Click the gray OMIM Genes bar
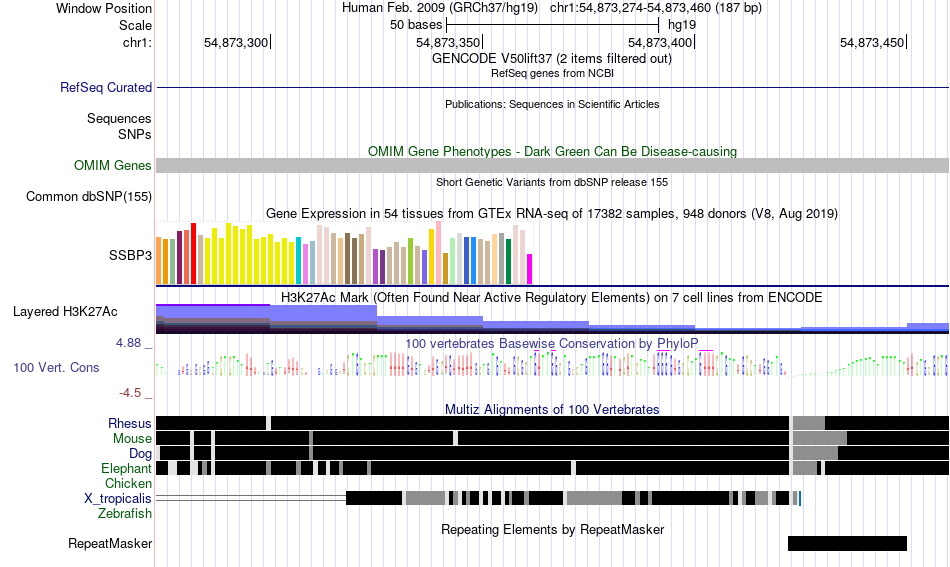Screen dimensions: 950x567 [x=552, y=165]
